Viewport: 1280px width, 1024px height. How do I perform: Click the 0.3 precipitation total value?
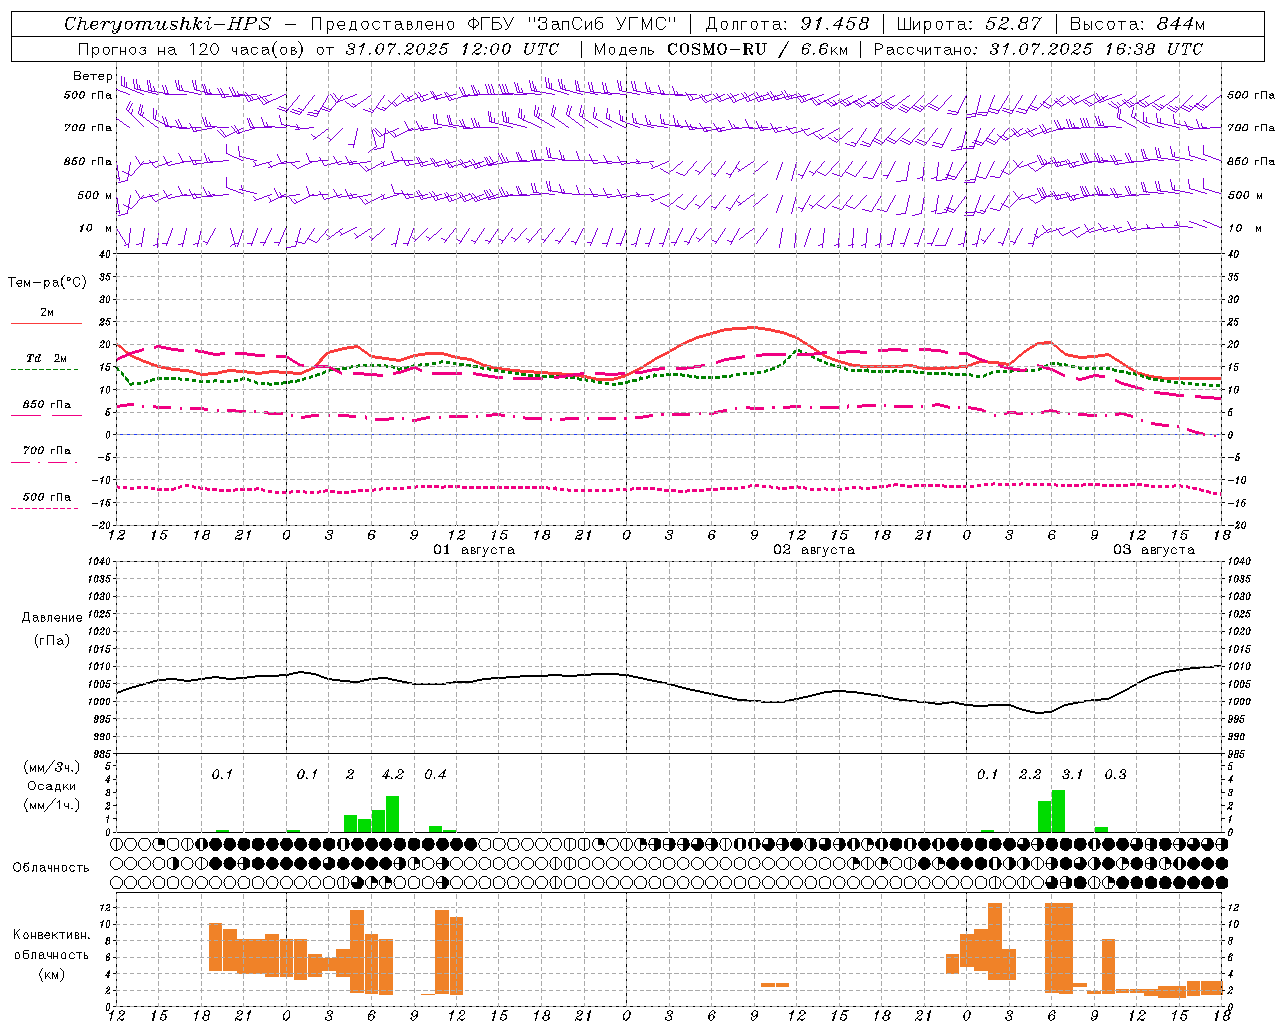(x=1115, y=774)
